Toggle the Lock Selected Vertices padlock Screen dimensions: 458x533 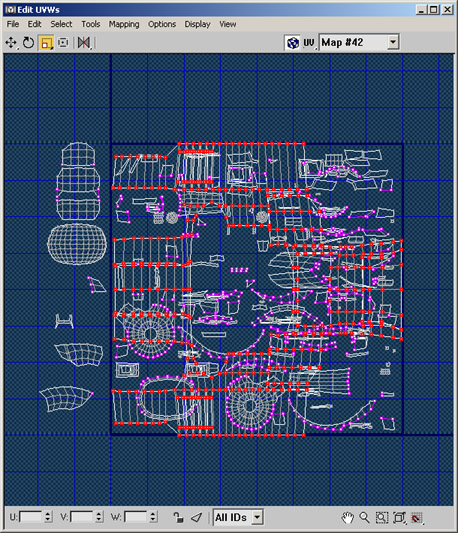(x=178, y=517)
